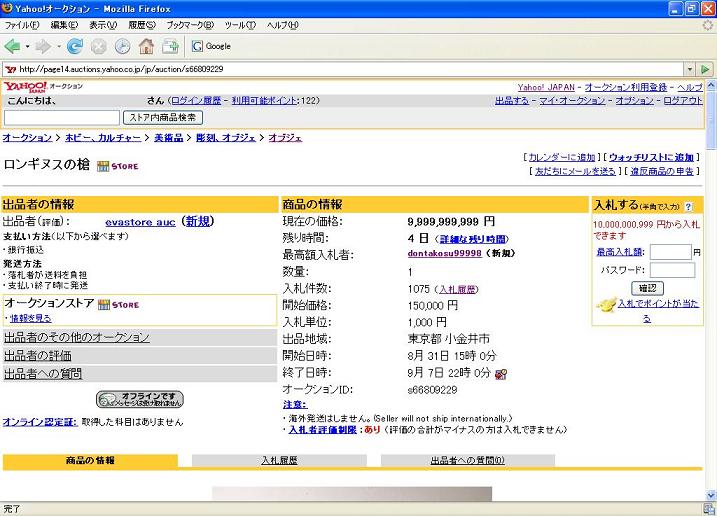Viewport: 717px width, 516px height.
Task: Reload the page with refresh icon
Action: [x=75, y=46]
